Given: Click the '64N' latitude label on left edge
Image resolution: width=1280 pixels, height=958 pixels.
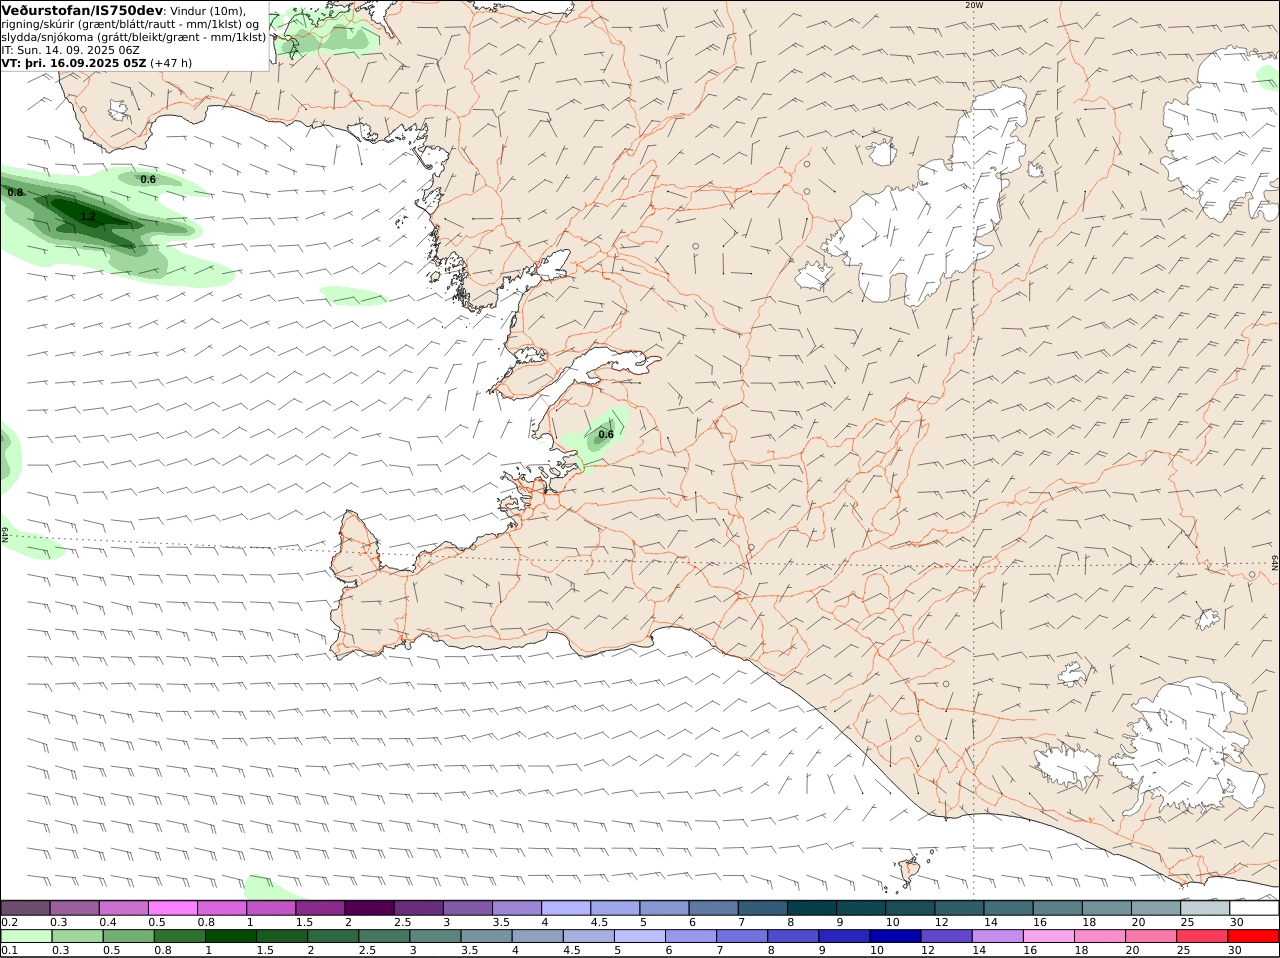Looking at the screenshot, I should pos(5,534).
